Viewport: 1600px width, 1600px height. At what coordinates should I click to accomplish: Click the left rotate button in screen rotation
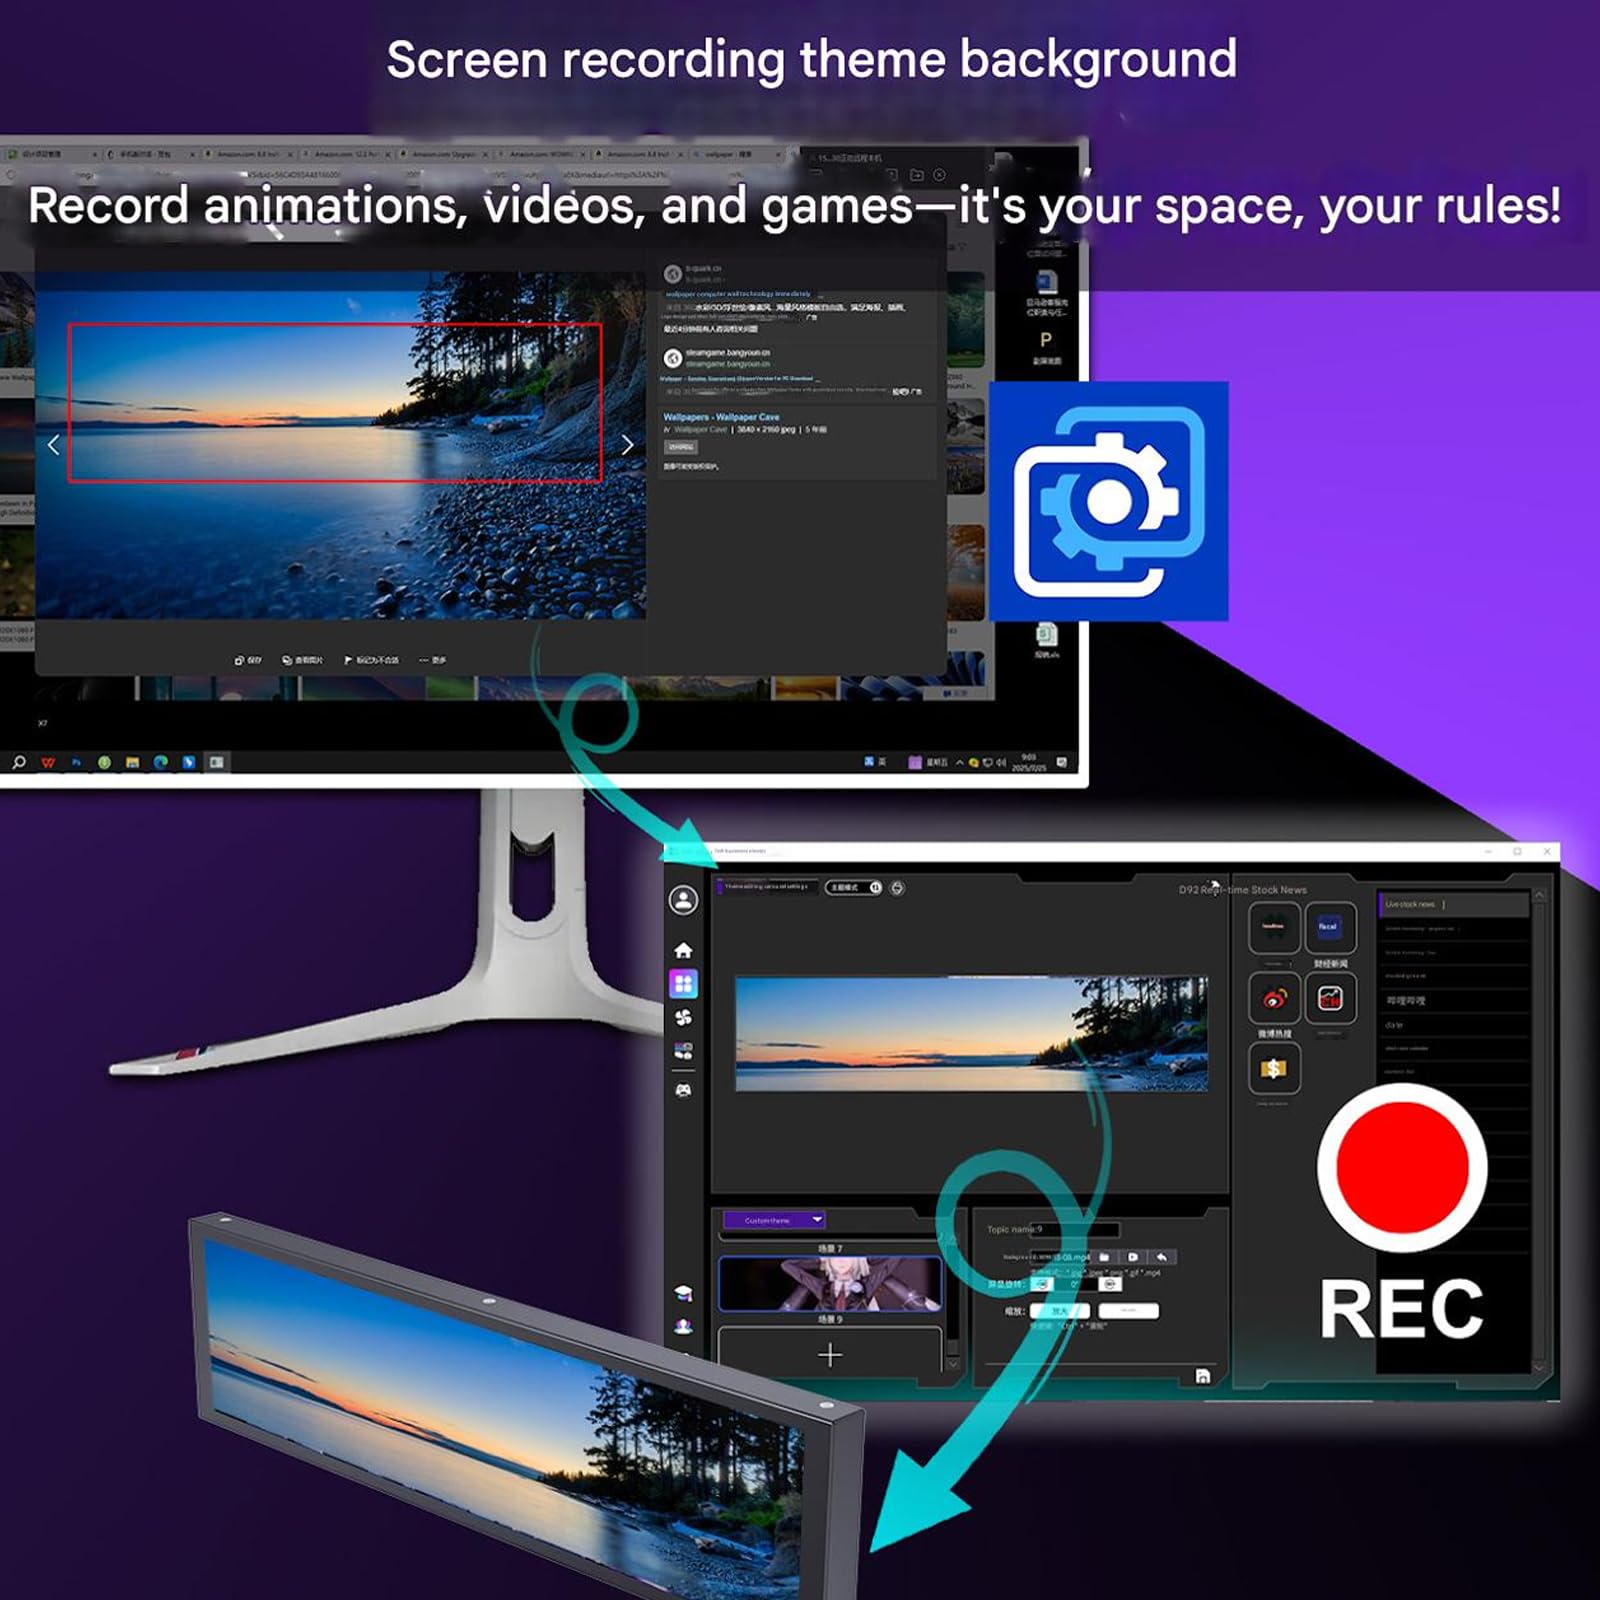coord(1041,1284)
